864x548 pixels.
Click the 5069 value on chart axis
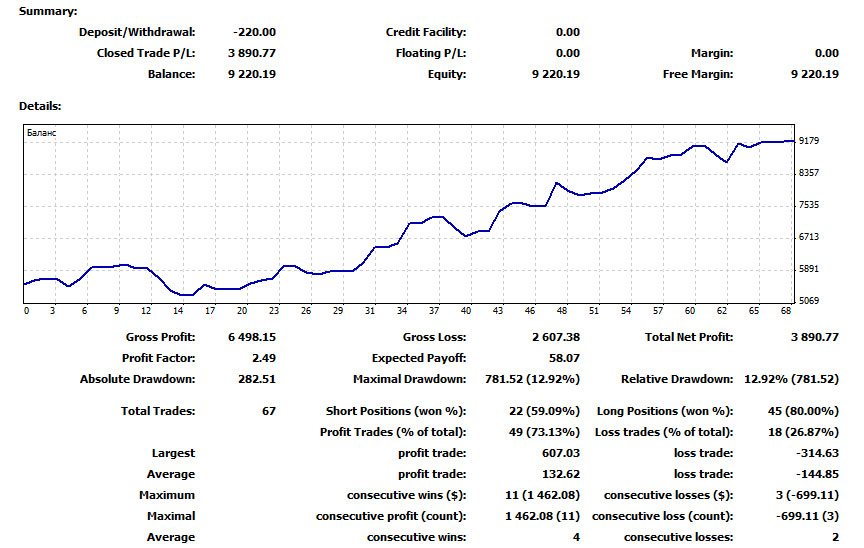click(x=811, y=300)
